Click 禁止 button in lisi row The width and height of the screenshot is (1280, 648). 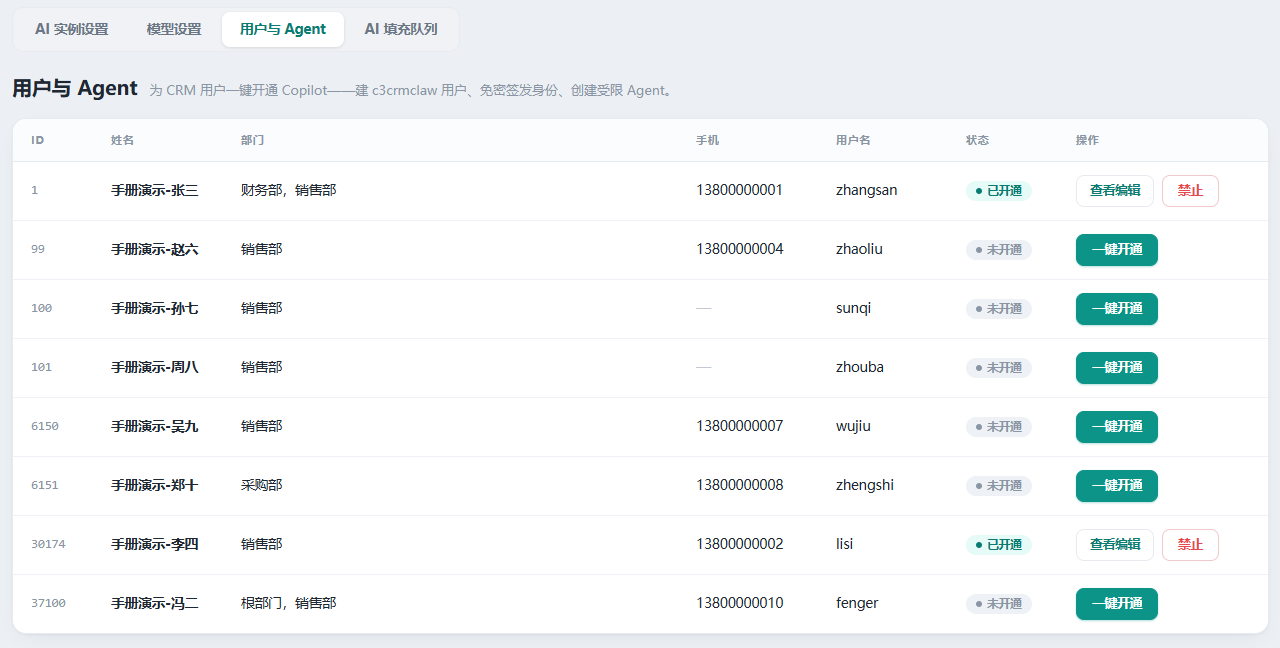pos(1190,545)
